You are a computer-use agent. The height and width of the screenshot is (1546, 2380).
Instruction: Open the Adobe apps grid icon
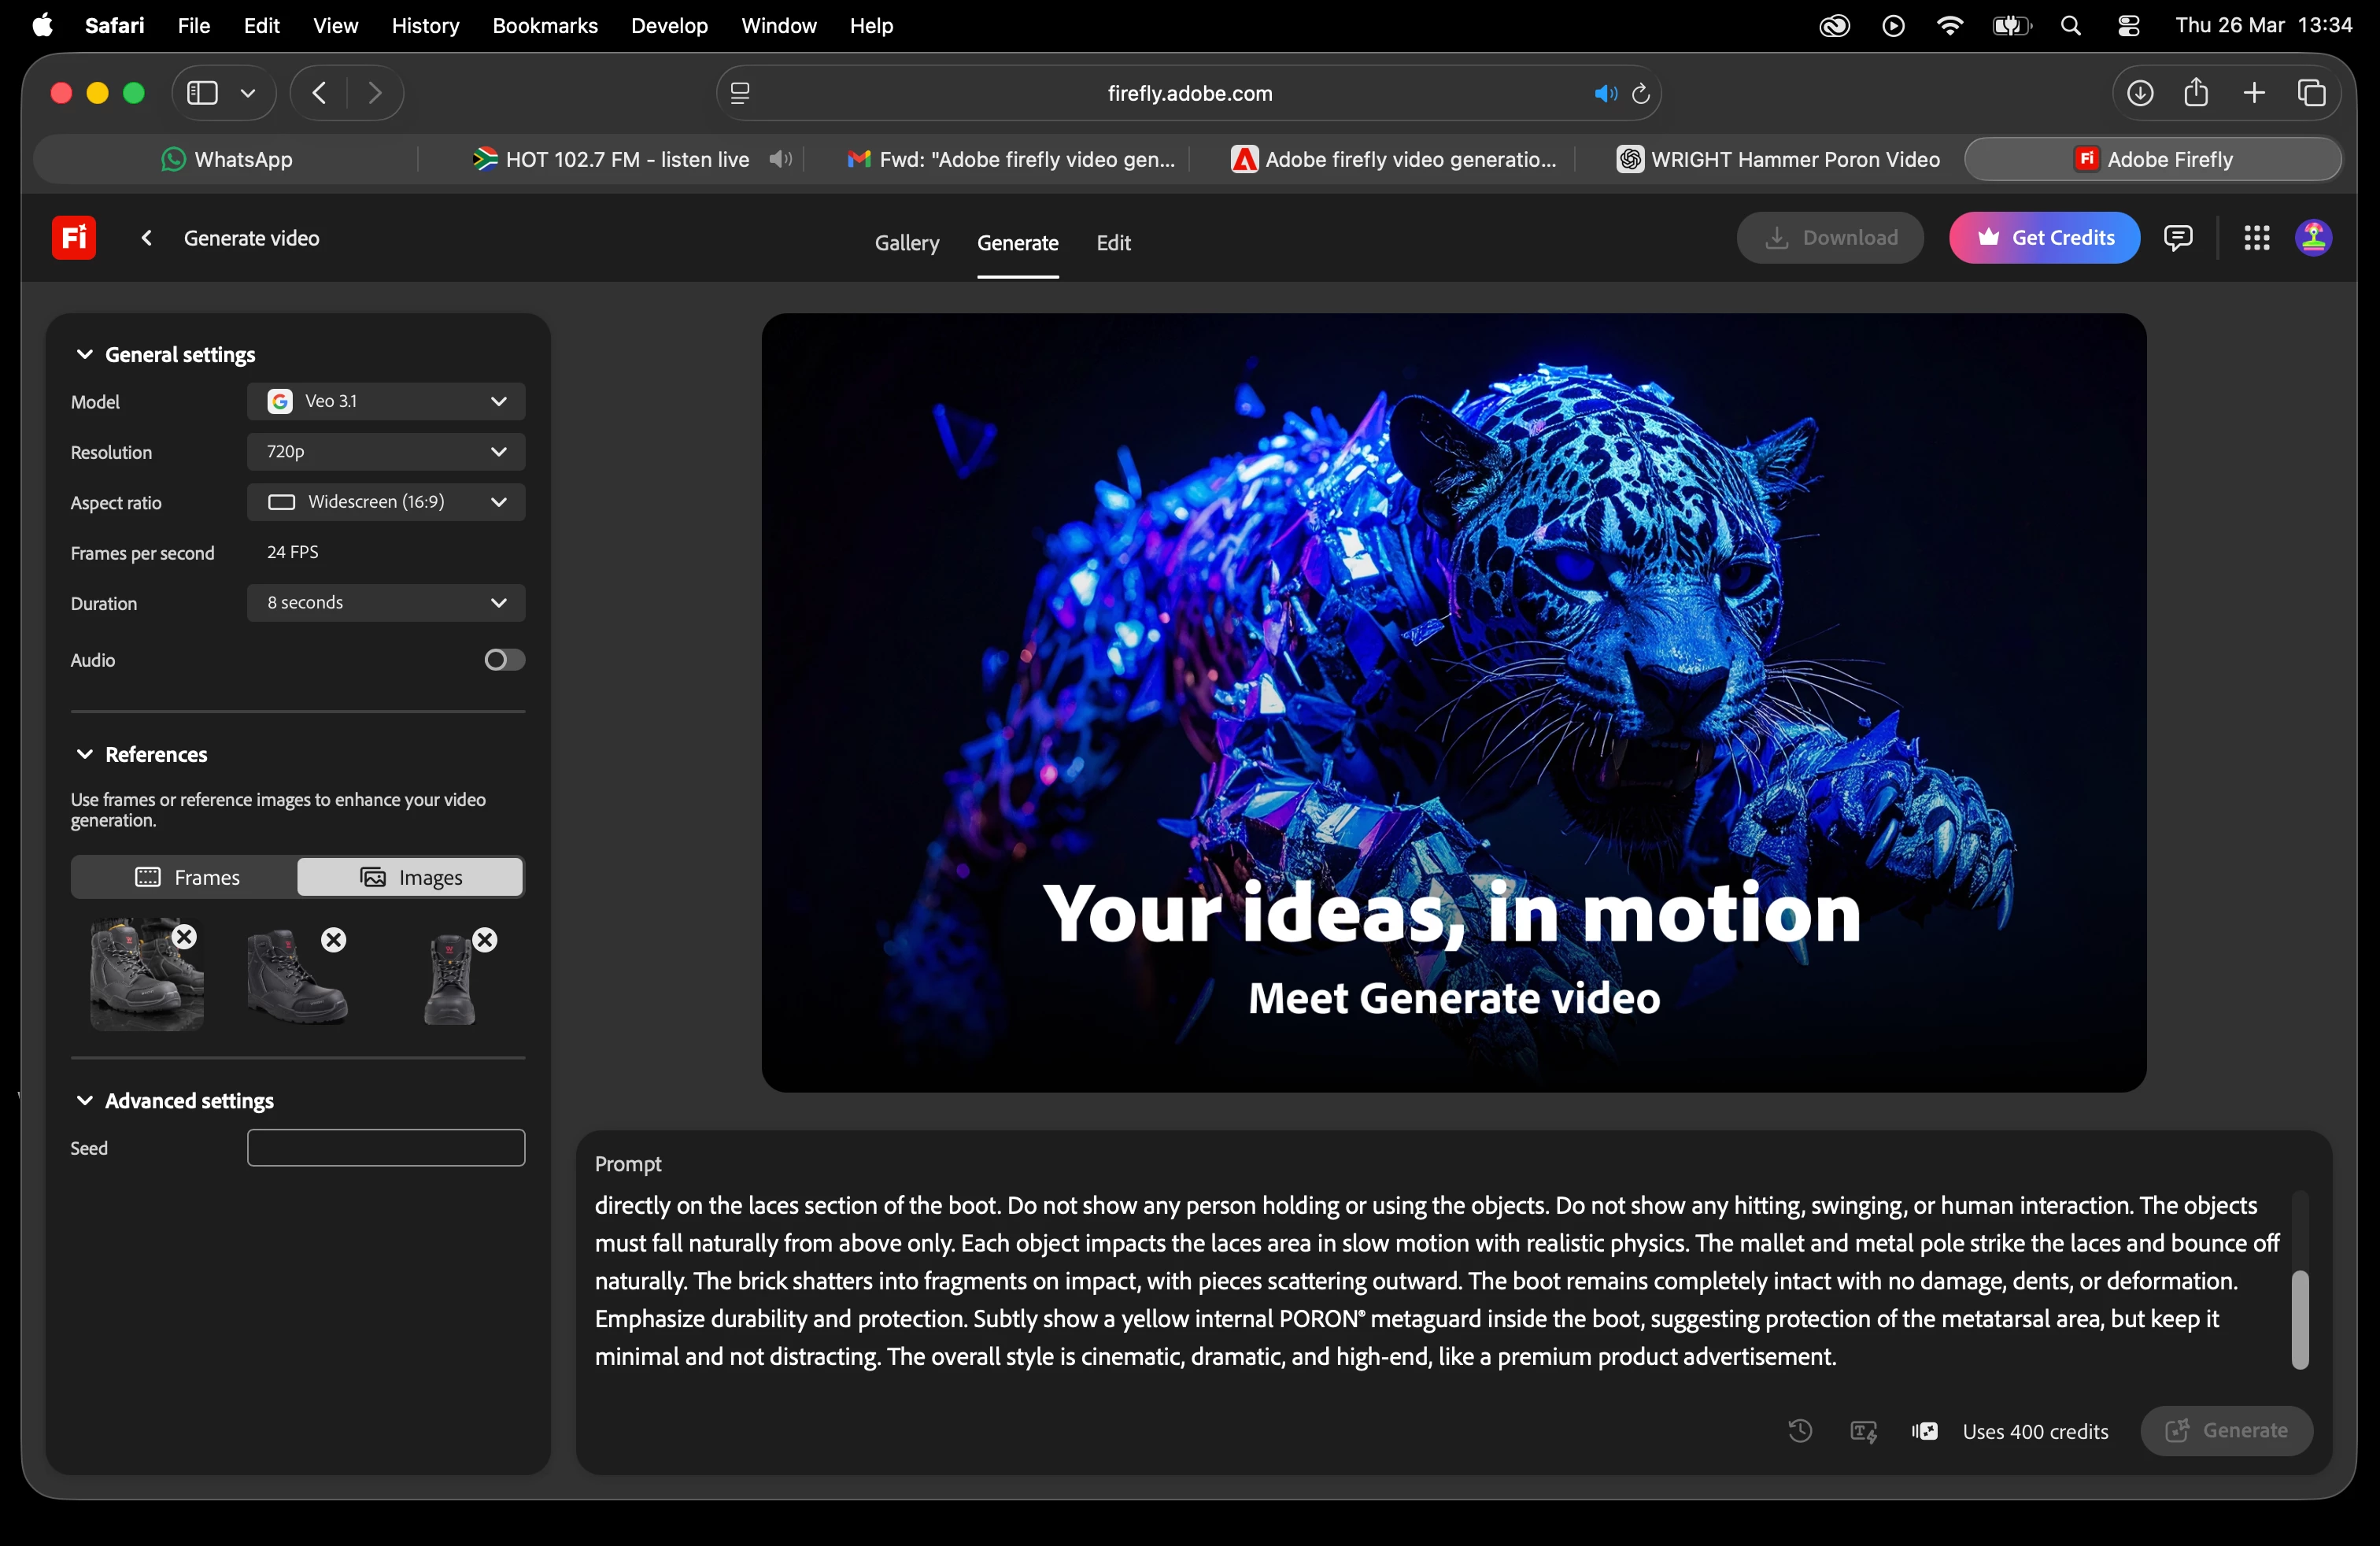click(2256, 238)
